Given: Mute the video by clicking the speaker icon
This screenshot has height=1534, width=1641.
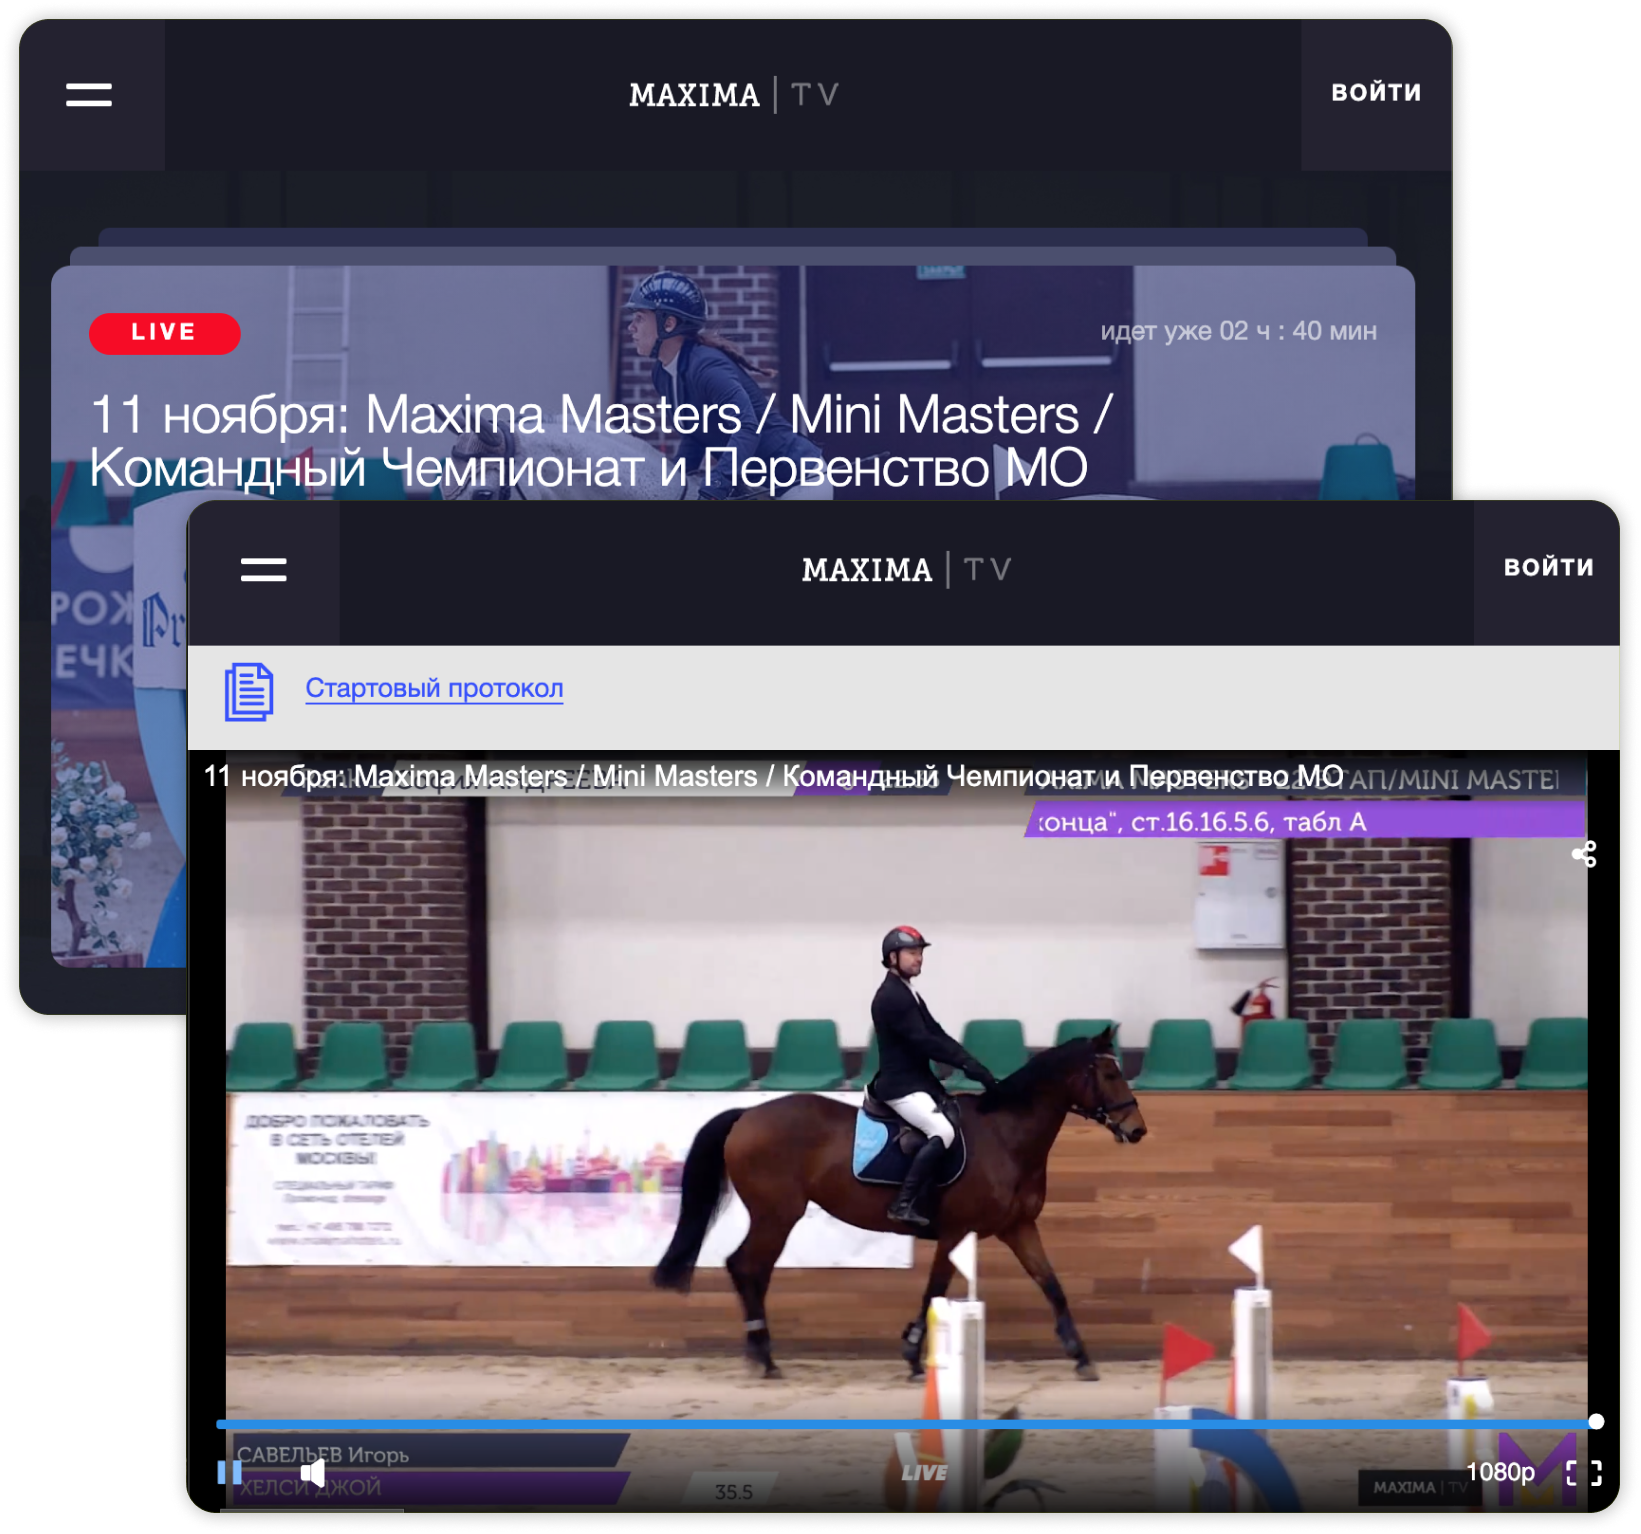Looking at the screenshot, I should (313, 1472).
